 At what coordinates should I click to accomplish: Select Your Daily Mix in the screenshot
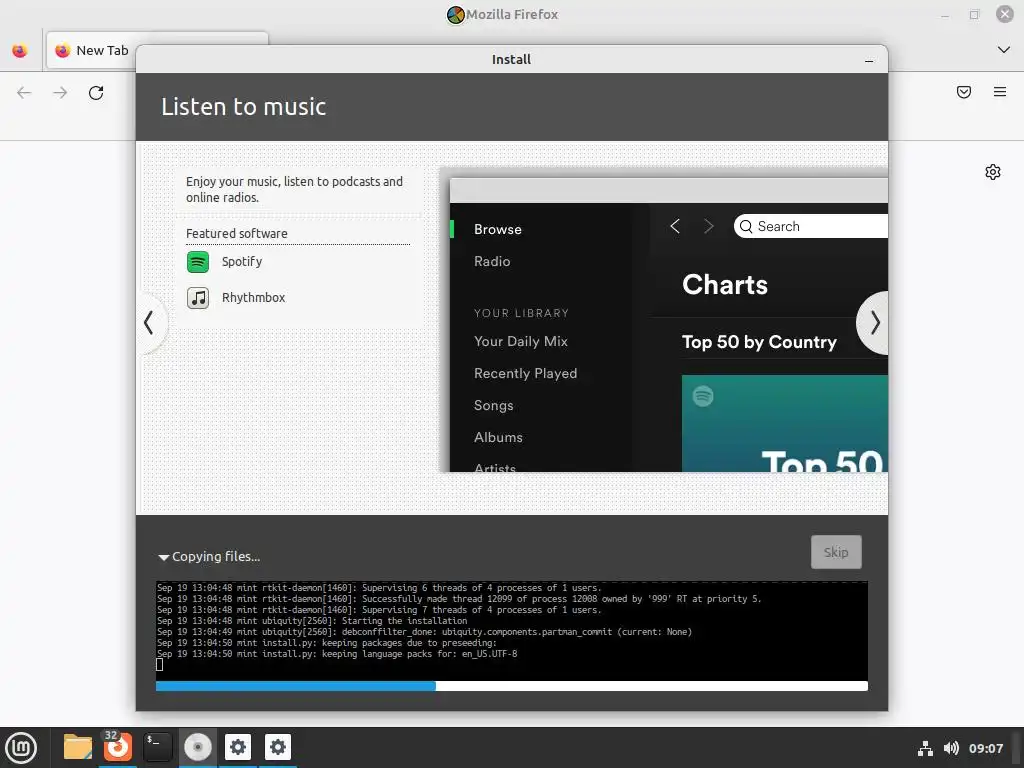pyautogui.click(x=520, y=341)
